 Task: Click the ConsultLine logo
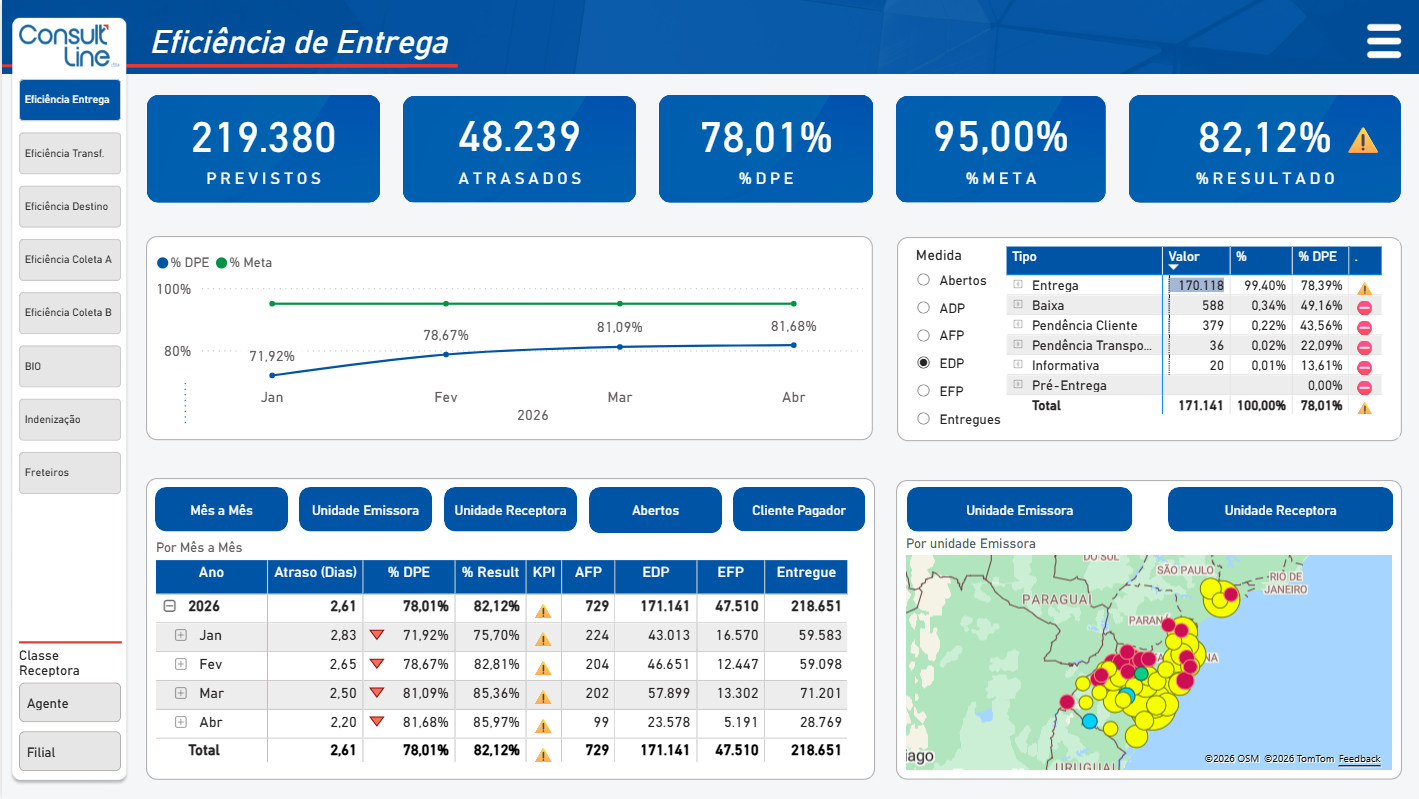[x=70, y=46]
